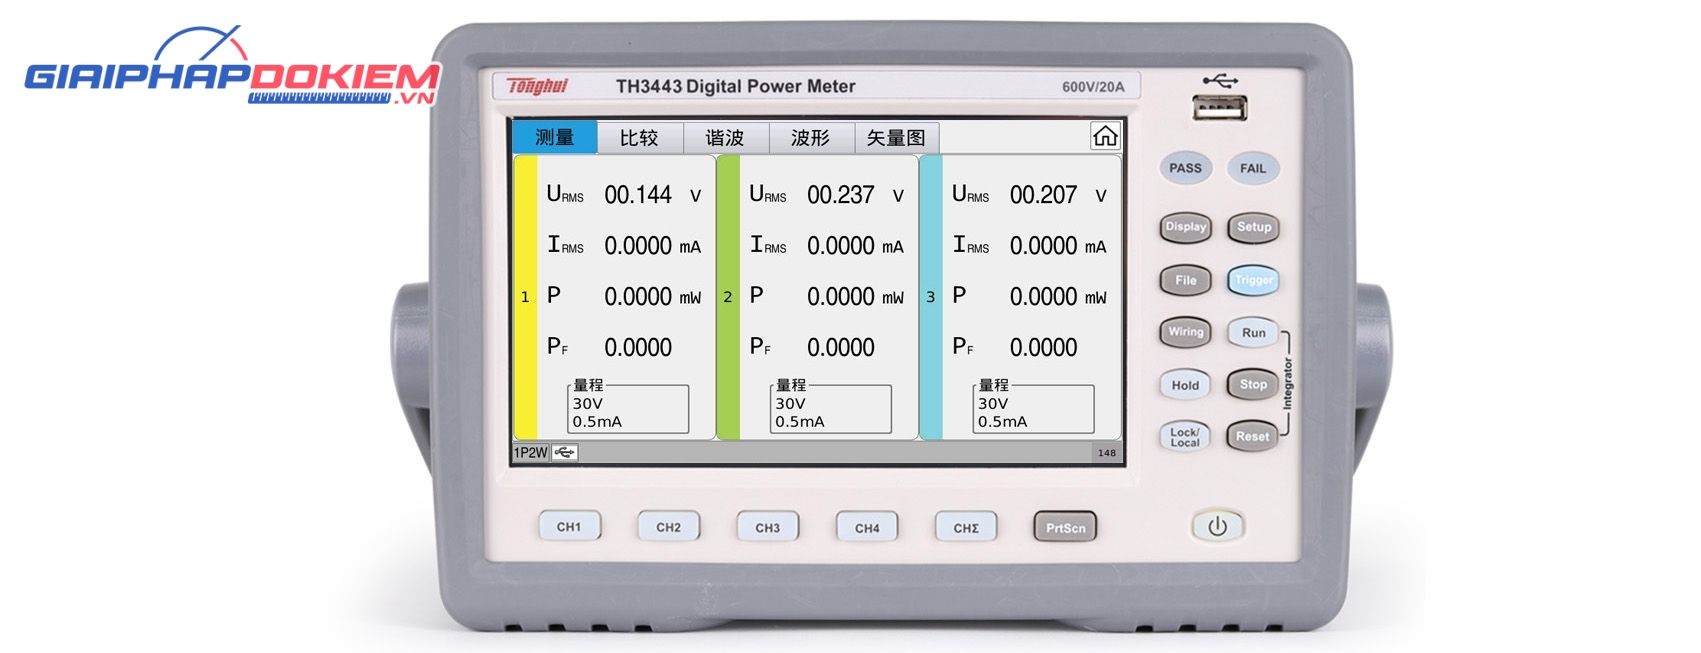Screen dimensions: 1701x653
Task: Reset the integrator with the Reset button
Action: pyautogui.click(x=1253, y=437)
